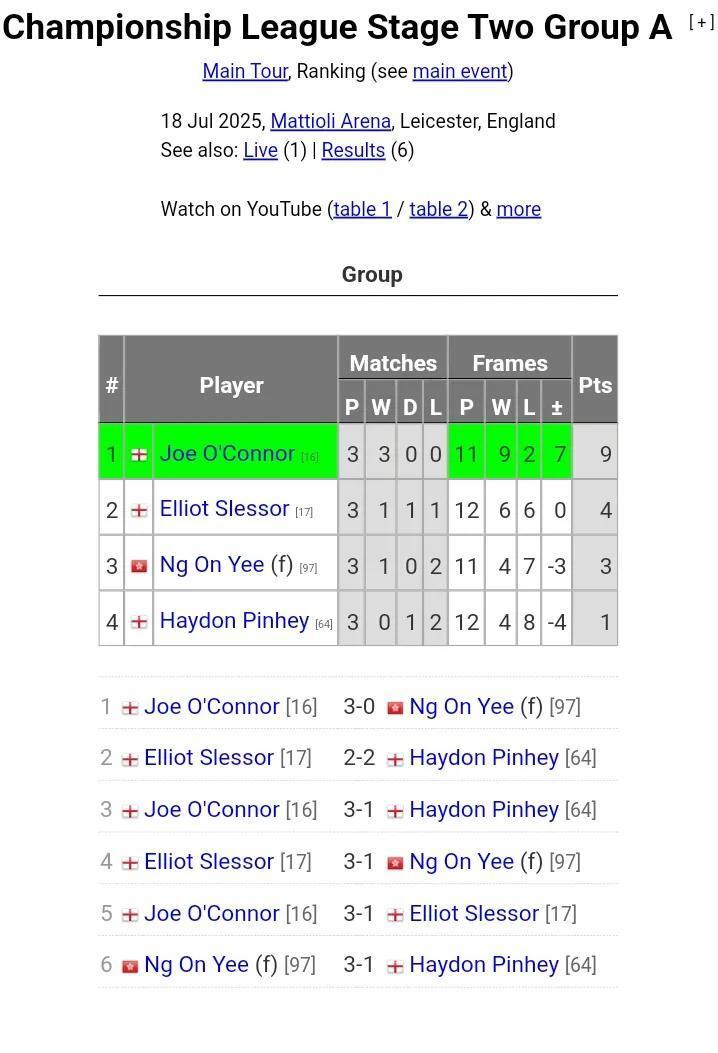Viewport: 718px width, 1053px height.
Task: Watch YouTube table 2 stream
Action: pos(439,210)
